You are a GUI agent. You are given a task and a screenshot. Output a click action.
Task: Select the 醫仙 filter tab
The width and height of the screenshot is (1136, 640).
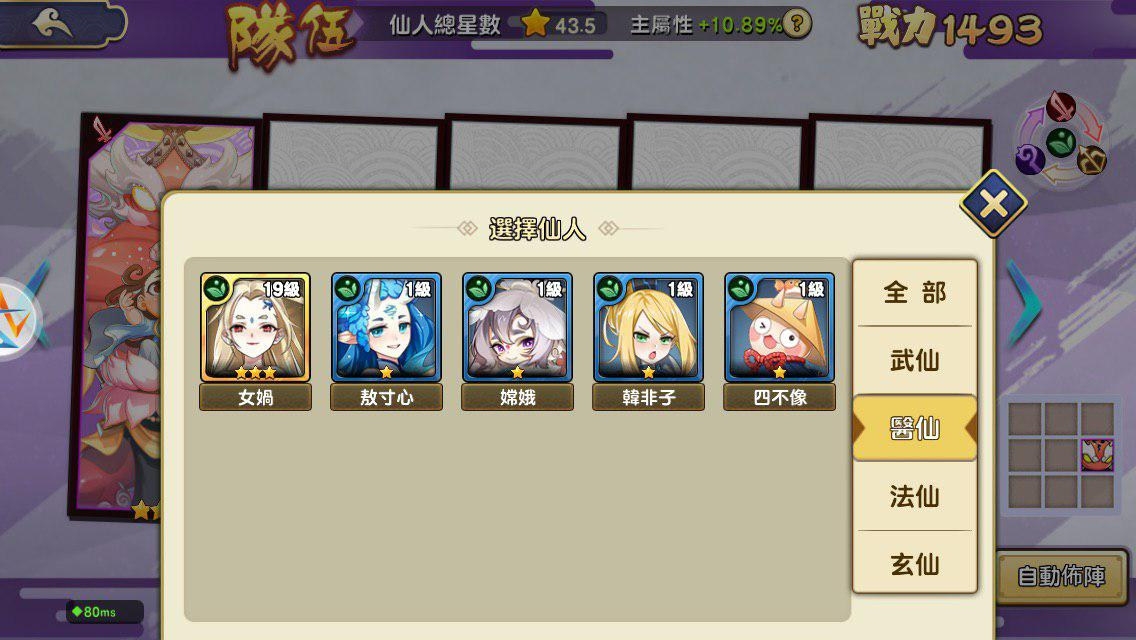915,428
